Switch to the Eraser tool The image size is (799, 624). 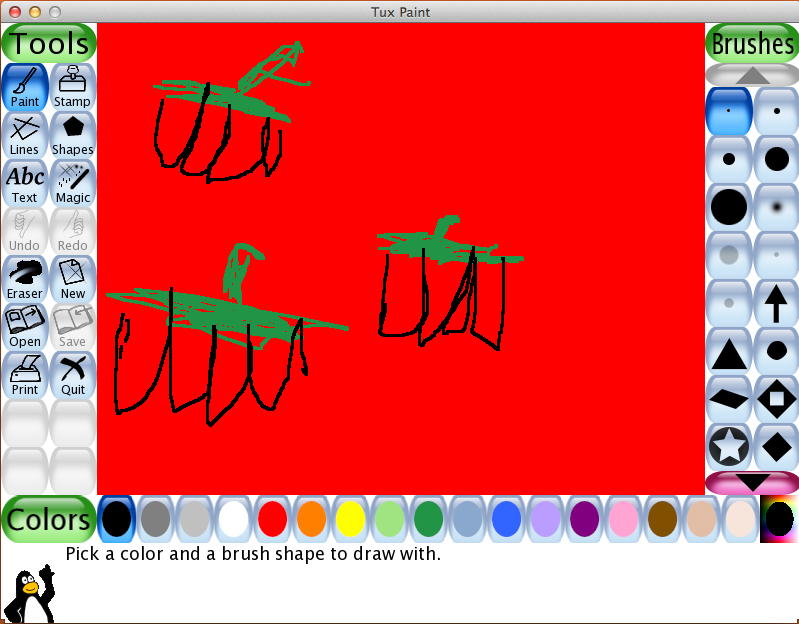[24, 279]
